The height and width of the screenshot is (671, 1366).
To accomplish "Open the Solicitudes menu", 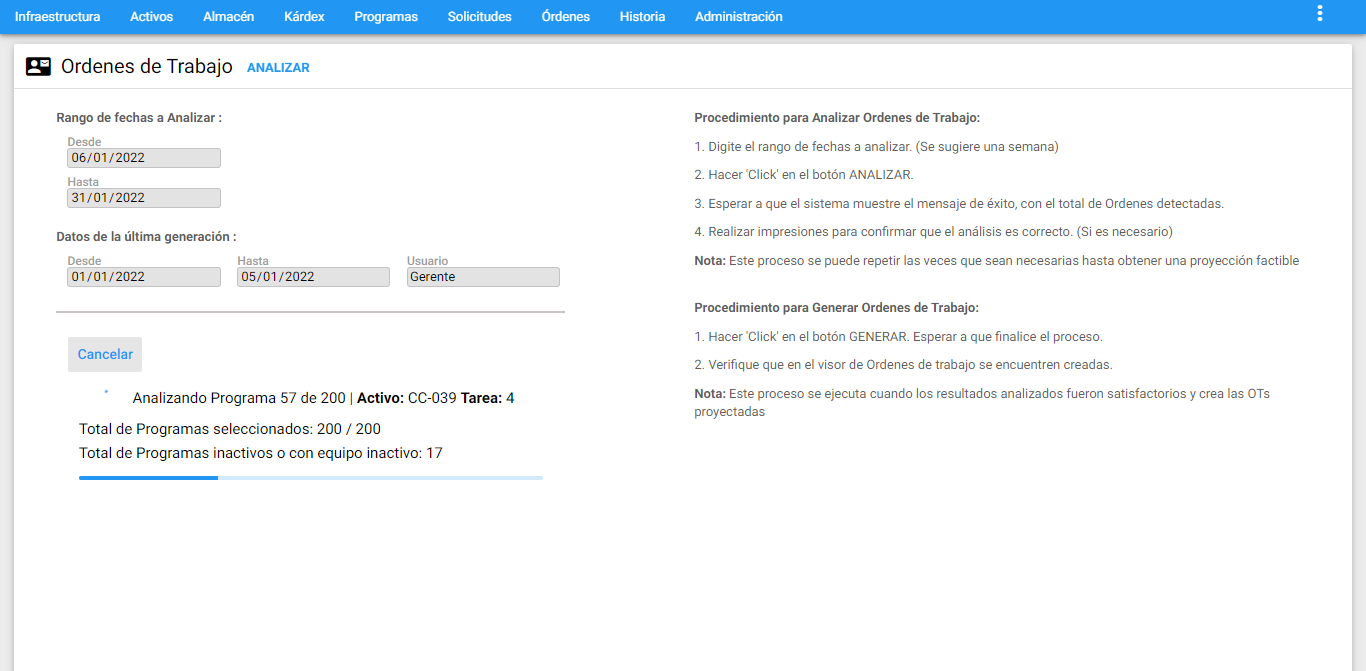I will click(x=480, y=17).
